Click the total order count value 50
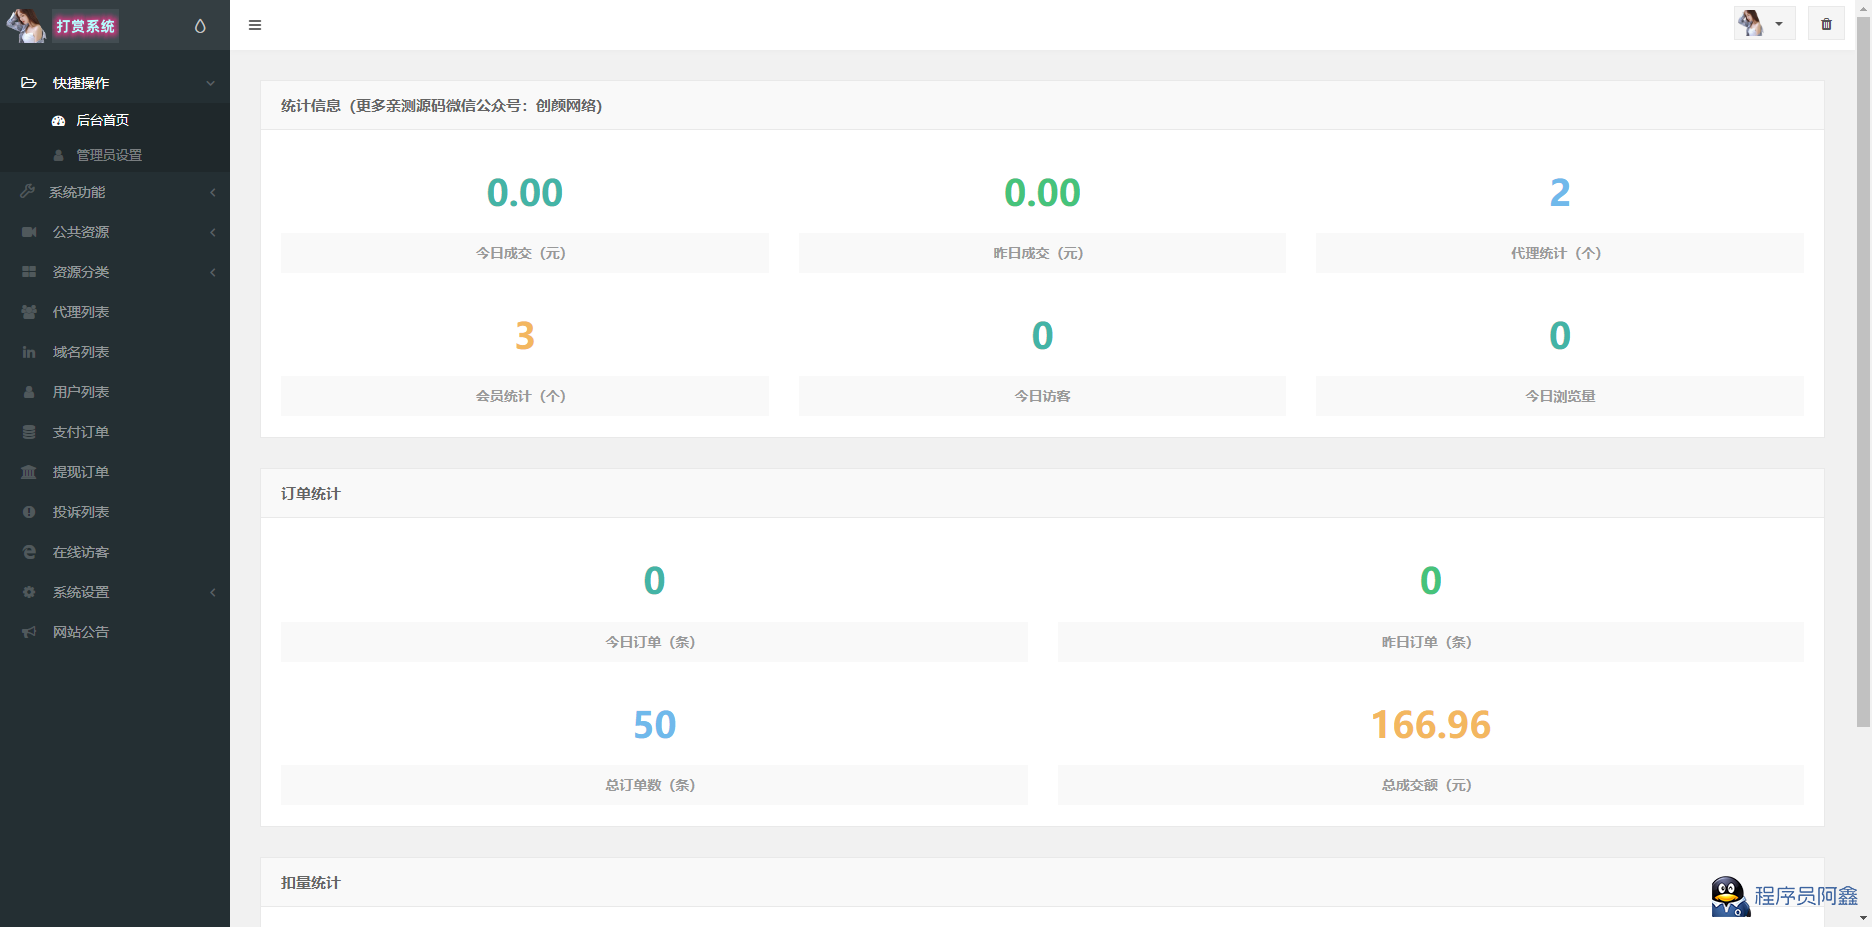The height and width of the screenshot is (927, 1872). click(x=655, y=725)
